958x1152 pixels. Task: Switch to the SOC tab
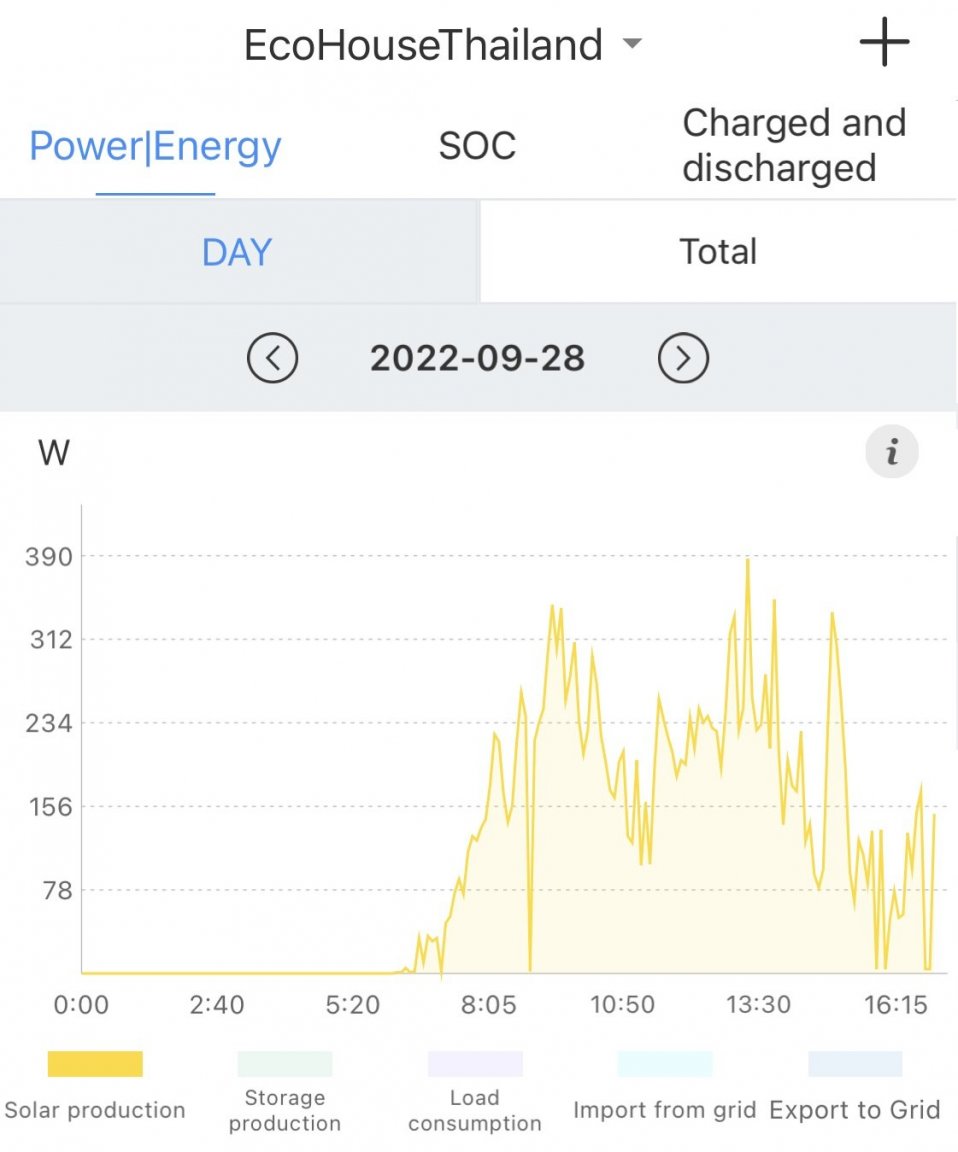(x=478, y=145)
